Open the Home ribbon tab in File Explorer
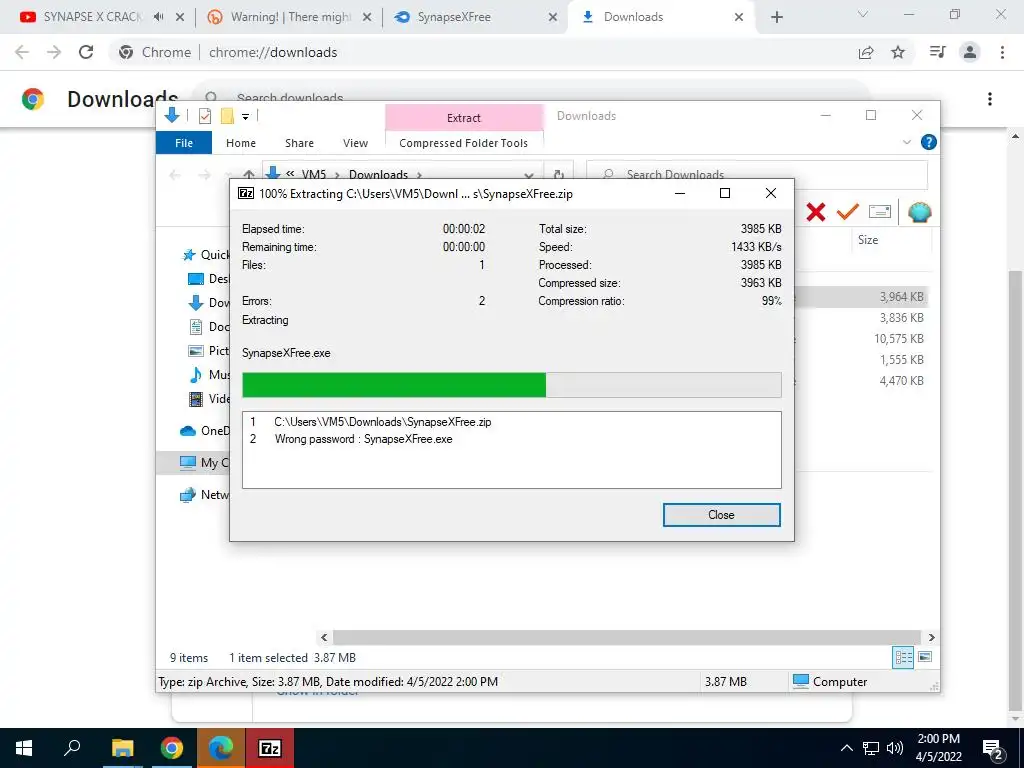The image size is (1024, 768). (241, 143)
